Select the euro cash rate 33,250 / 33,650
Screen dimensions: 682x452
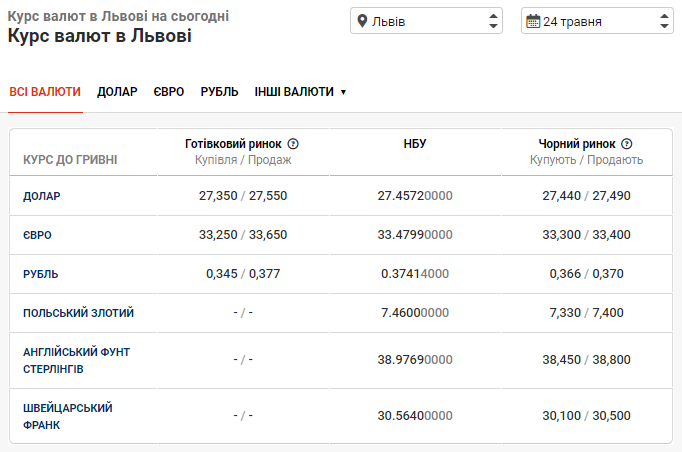tap(243, 234)
